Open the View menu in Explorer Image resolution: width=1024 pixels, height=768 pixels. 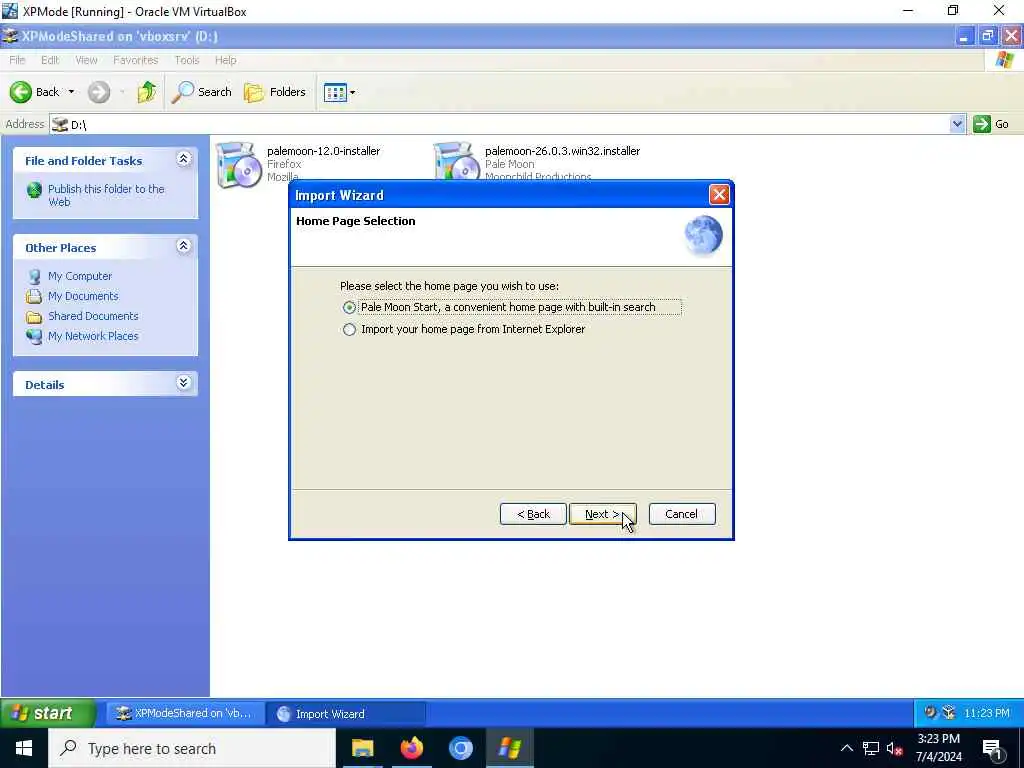(86, 60)
